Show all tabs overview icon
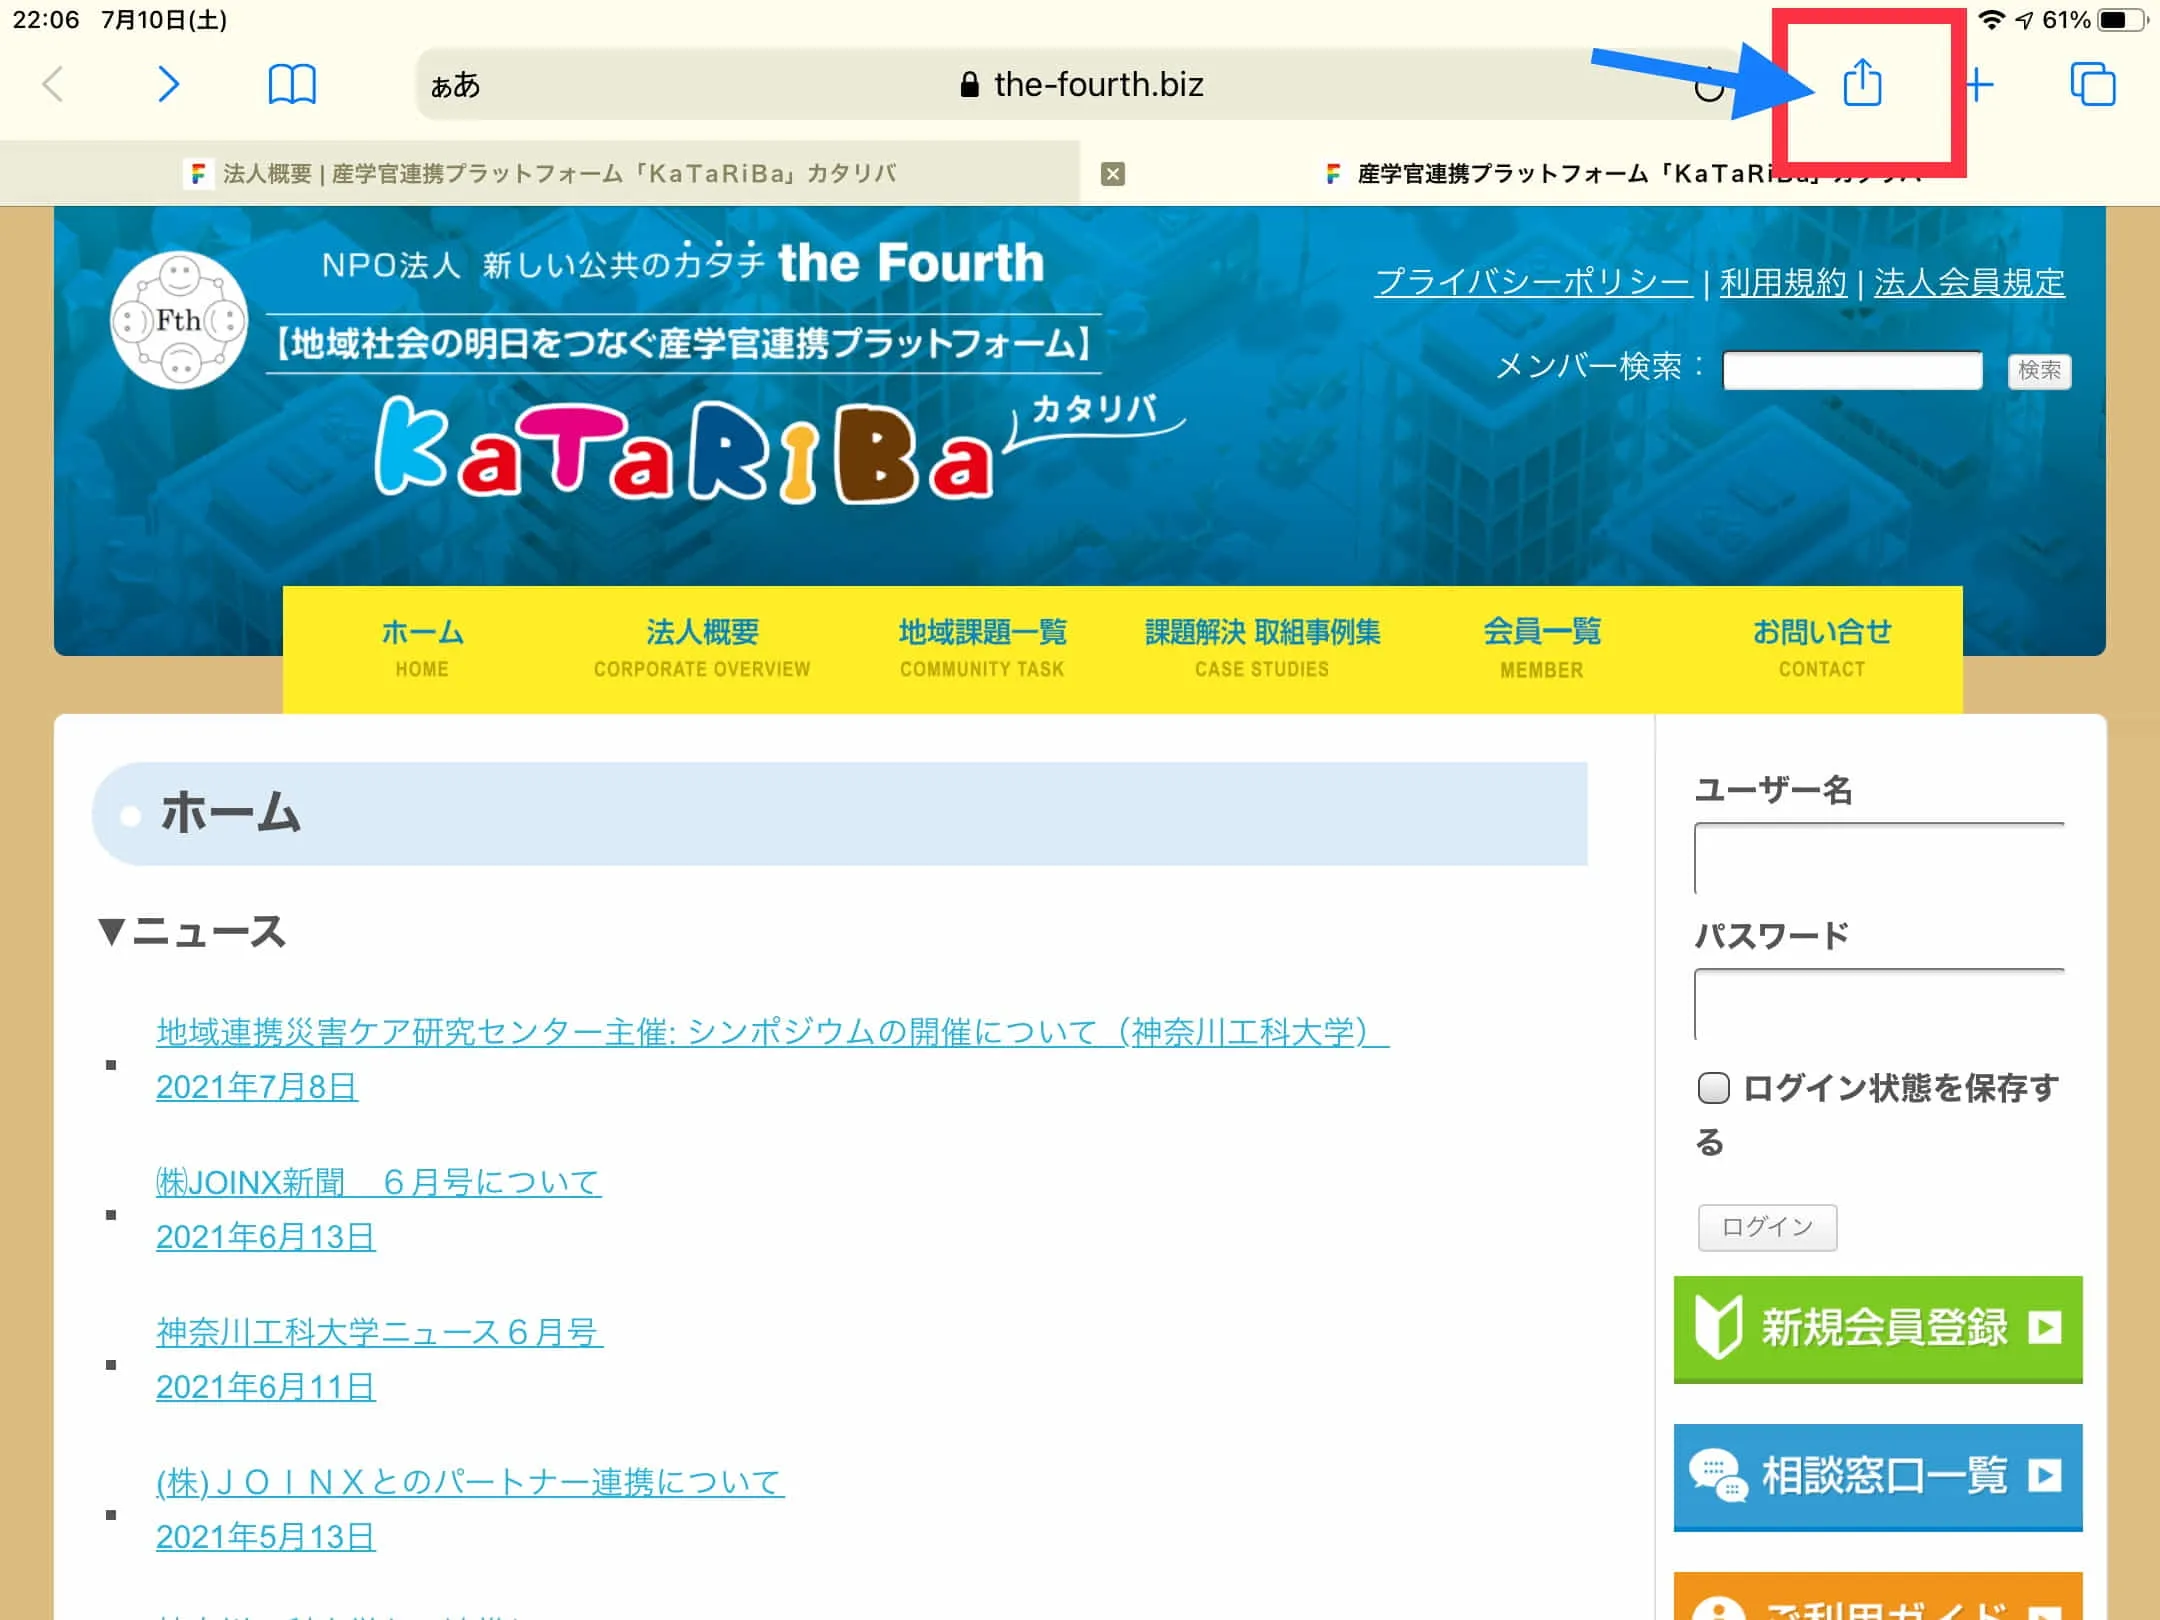 click(x=2092, y=84)
